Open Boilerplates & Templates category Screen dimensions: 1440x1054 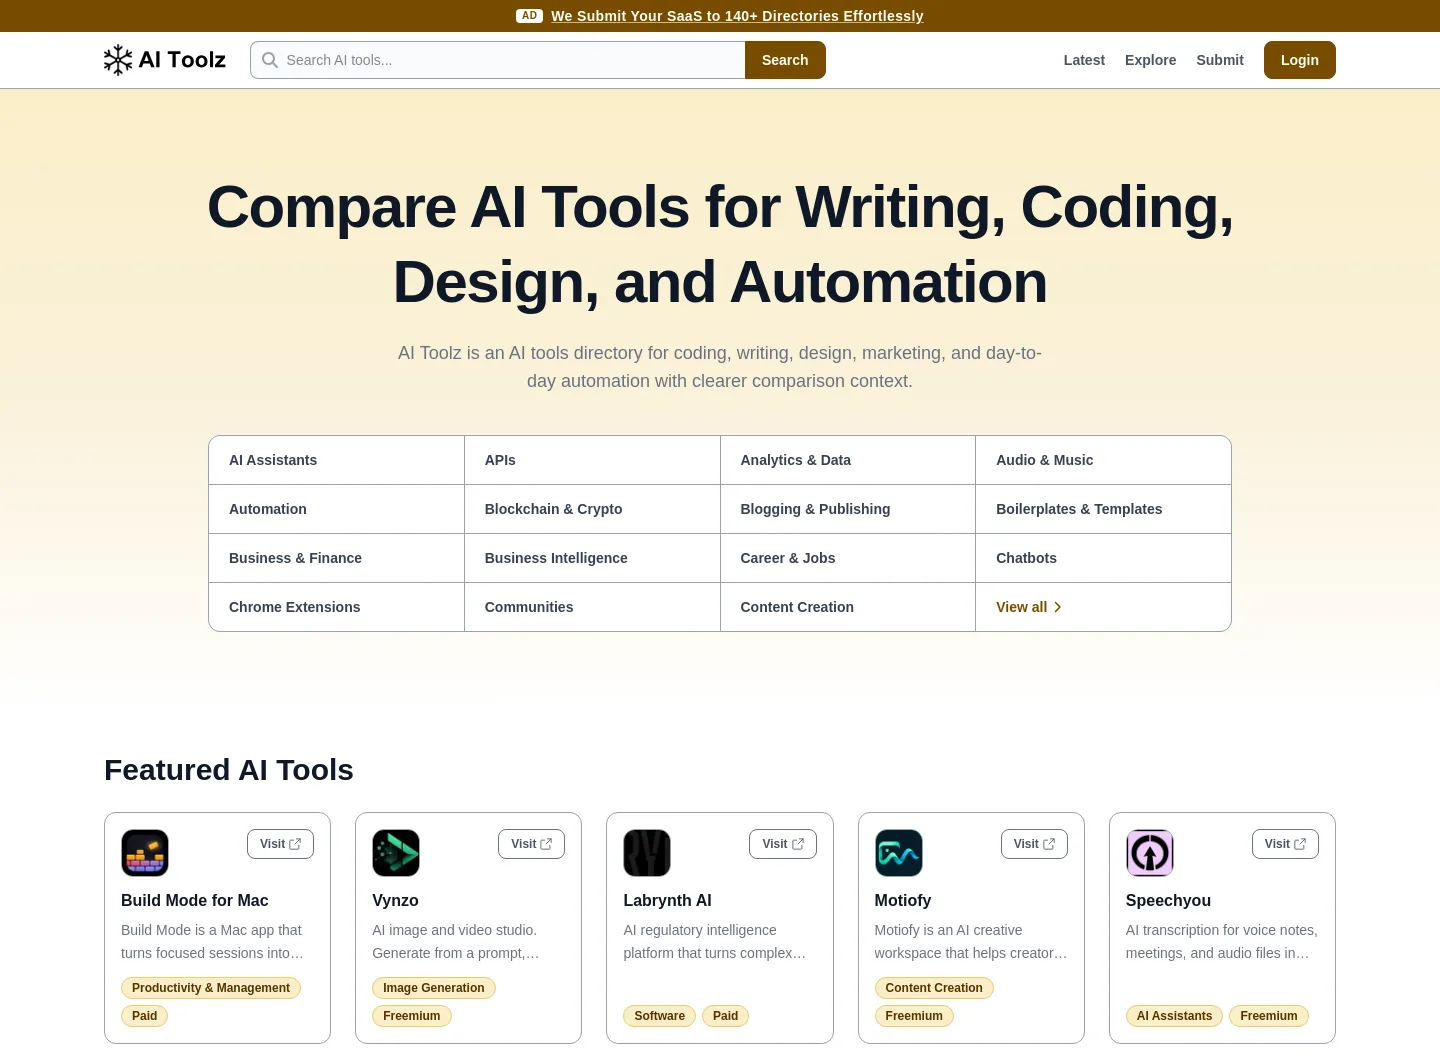tap(1103, 509)
